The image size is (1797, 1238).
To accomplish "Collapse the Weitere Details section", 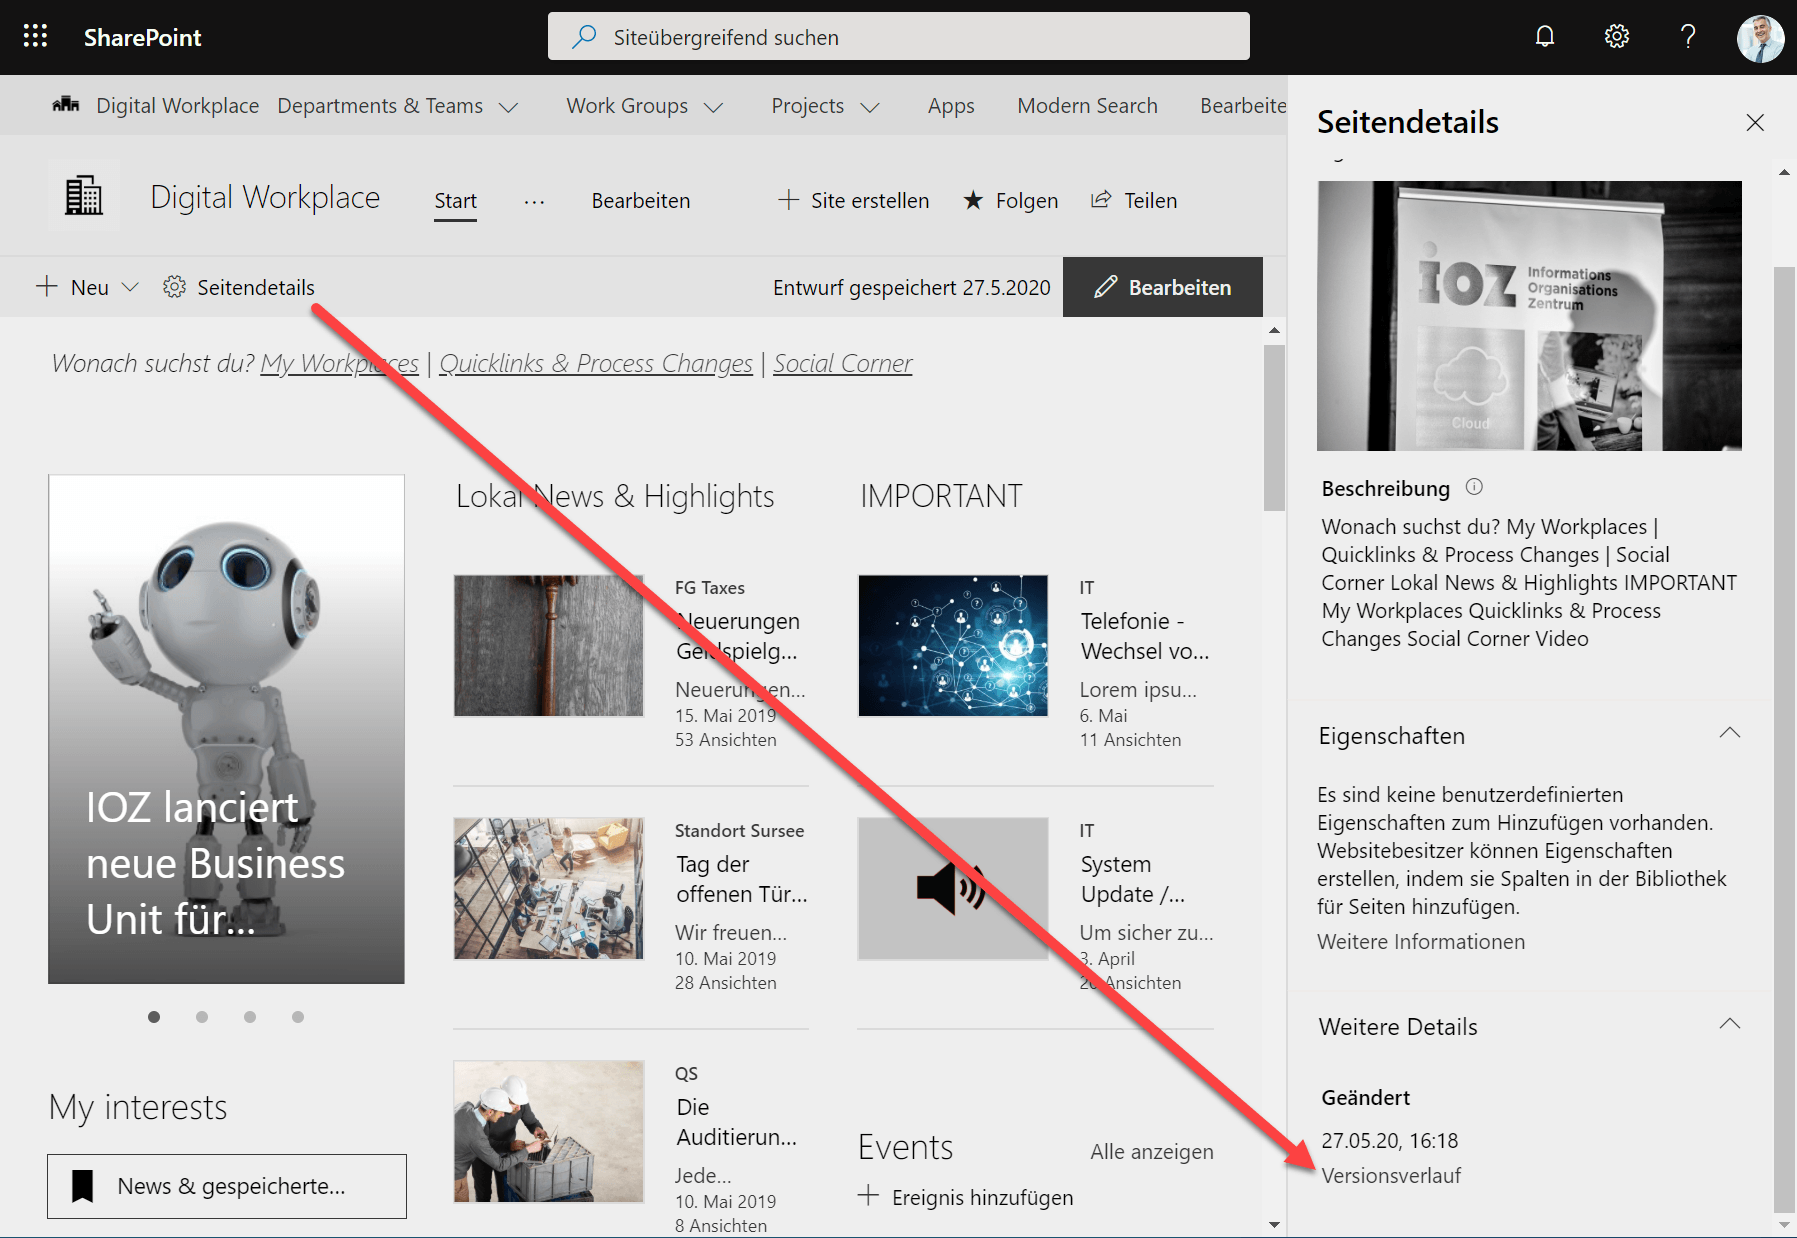I will tap(1730, 1024).
